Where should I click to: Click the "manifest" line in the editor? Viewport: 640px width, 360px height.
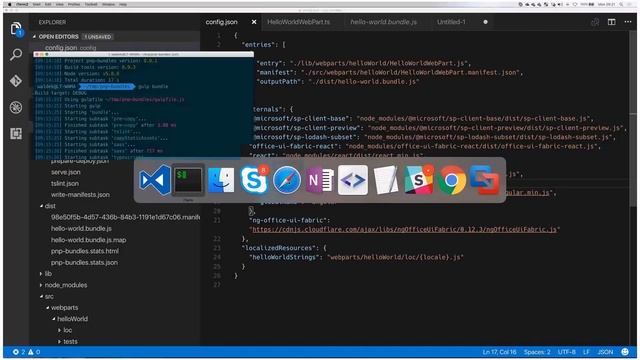point(389,72)
